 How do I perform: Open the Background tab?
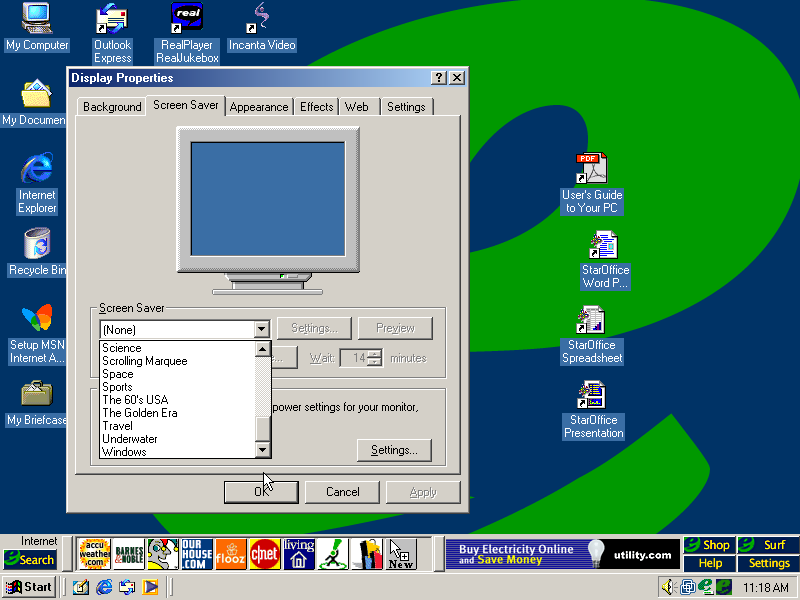coord(112,107)
